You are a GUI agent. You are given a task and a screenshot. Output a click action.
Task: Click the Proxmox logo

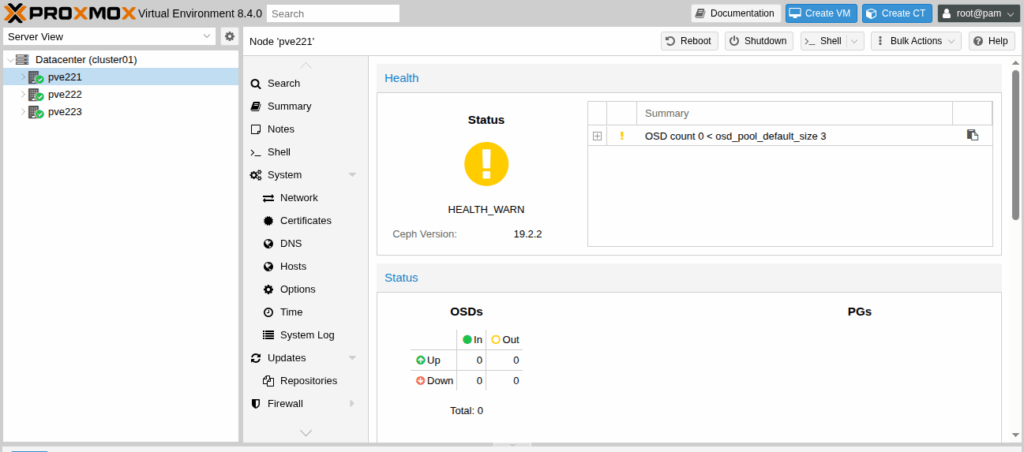point(70,13)
